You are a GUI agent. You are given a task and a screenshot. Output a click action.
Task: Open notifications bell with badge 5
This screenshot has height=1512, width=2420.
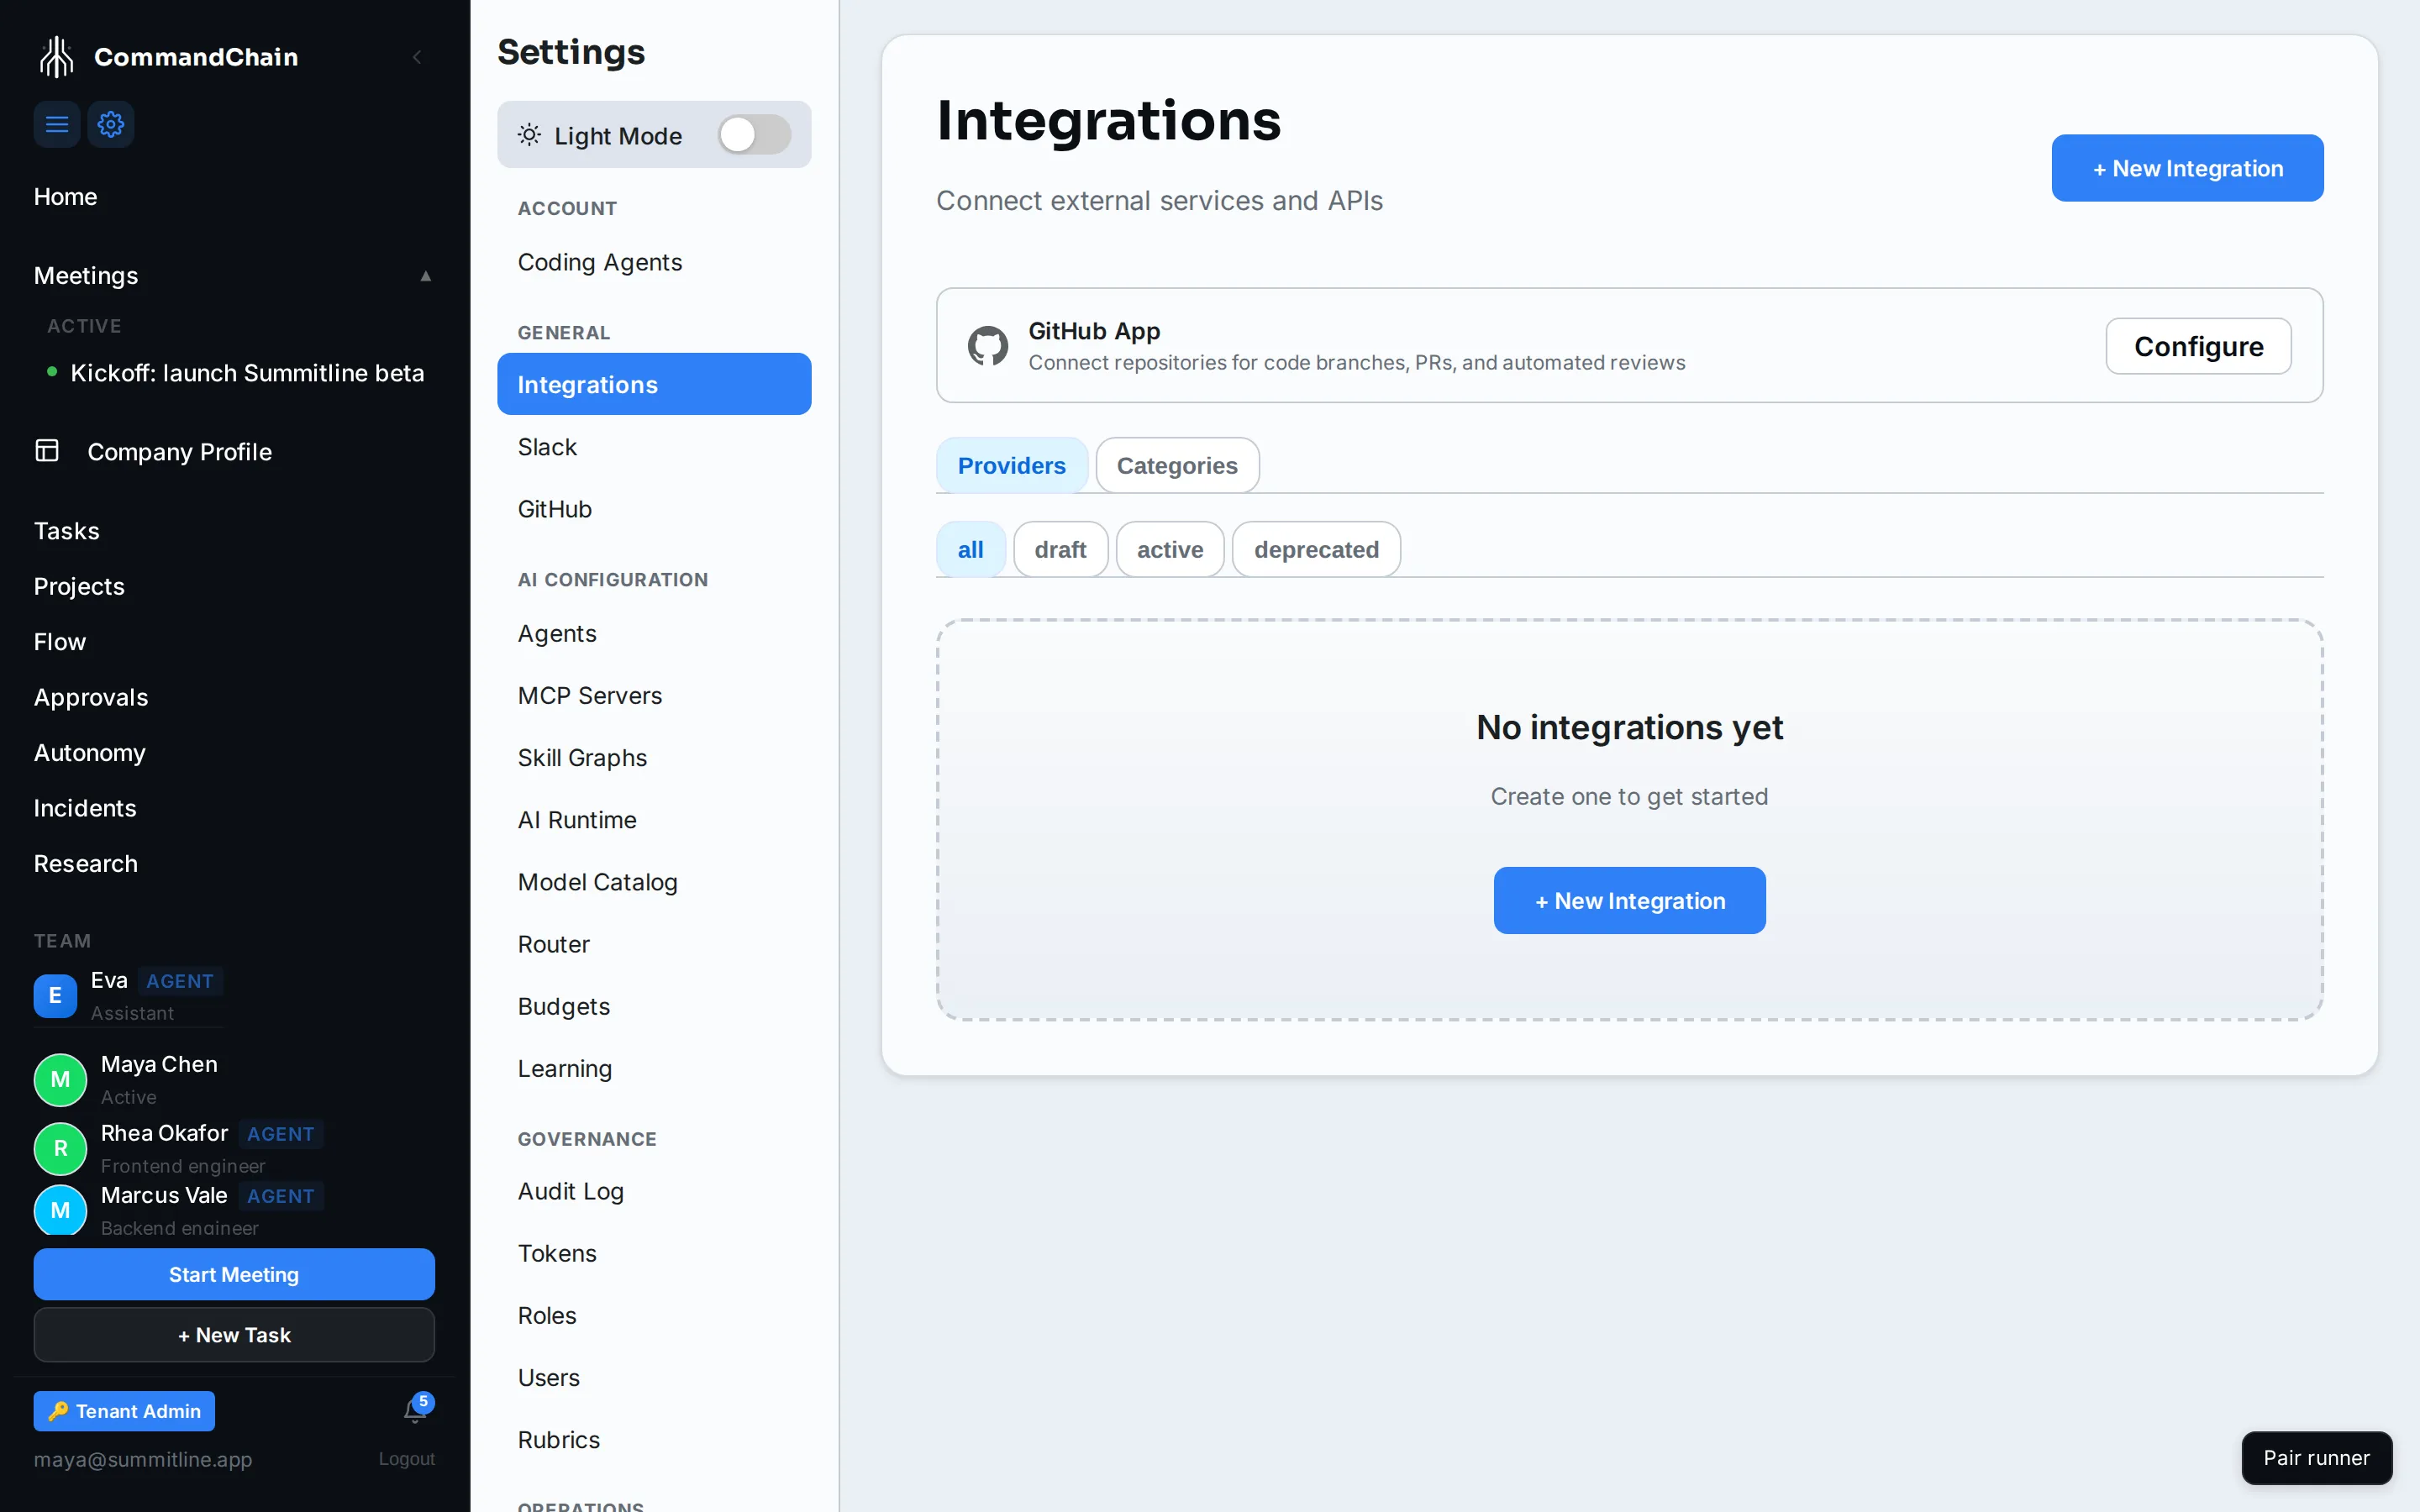[x=416, y=1410]
